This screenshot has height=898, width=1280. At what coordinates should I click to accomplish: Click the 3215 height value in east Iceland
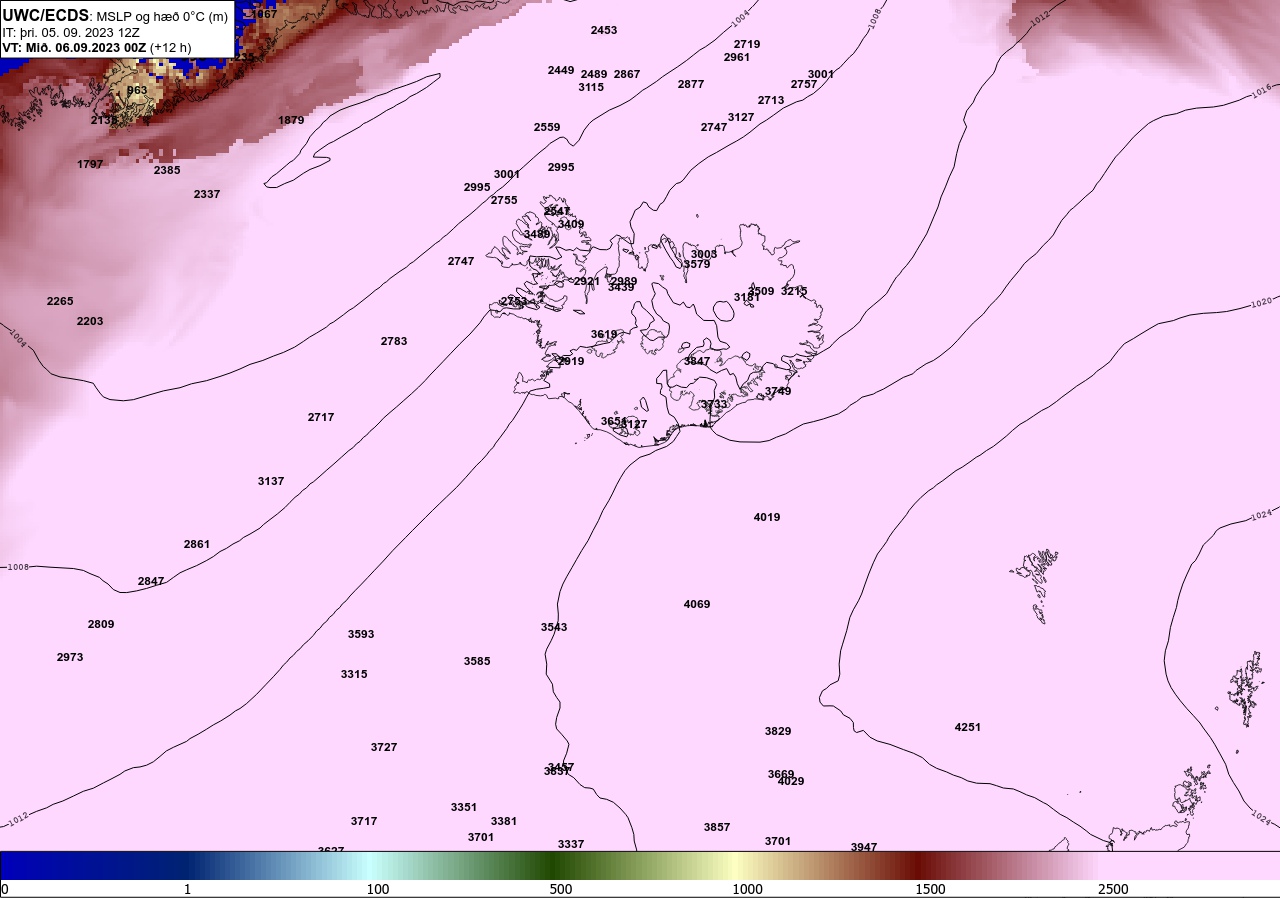(x=794, y=291)
